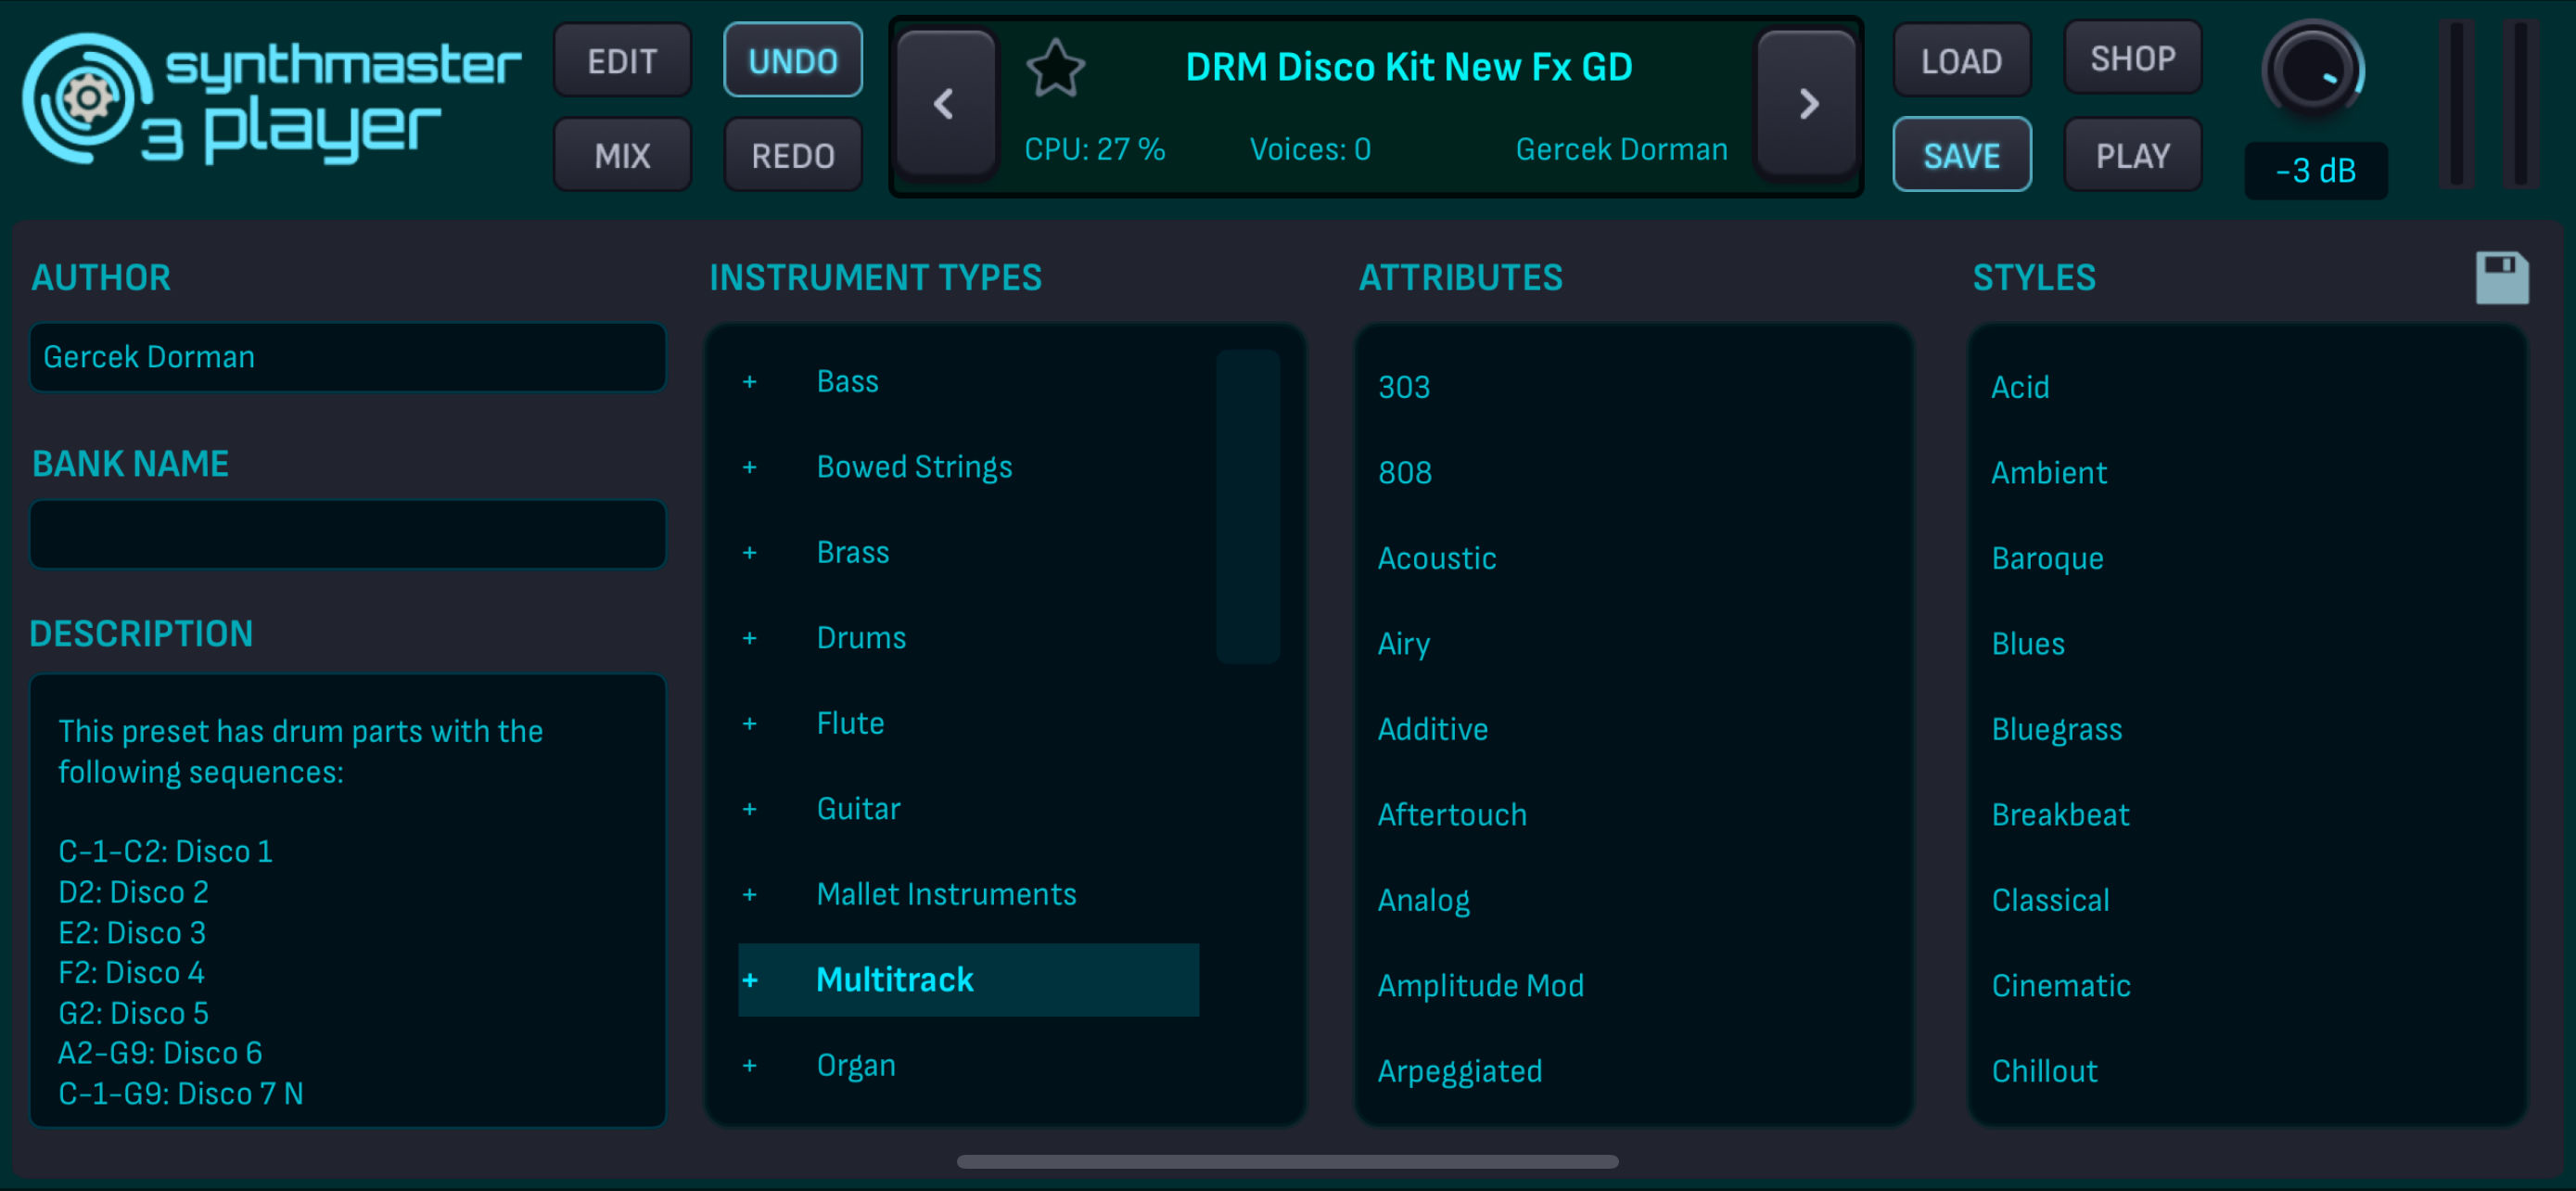Select Bass in instrument types

point(847,382)
